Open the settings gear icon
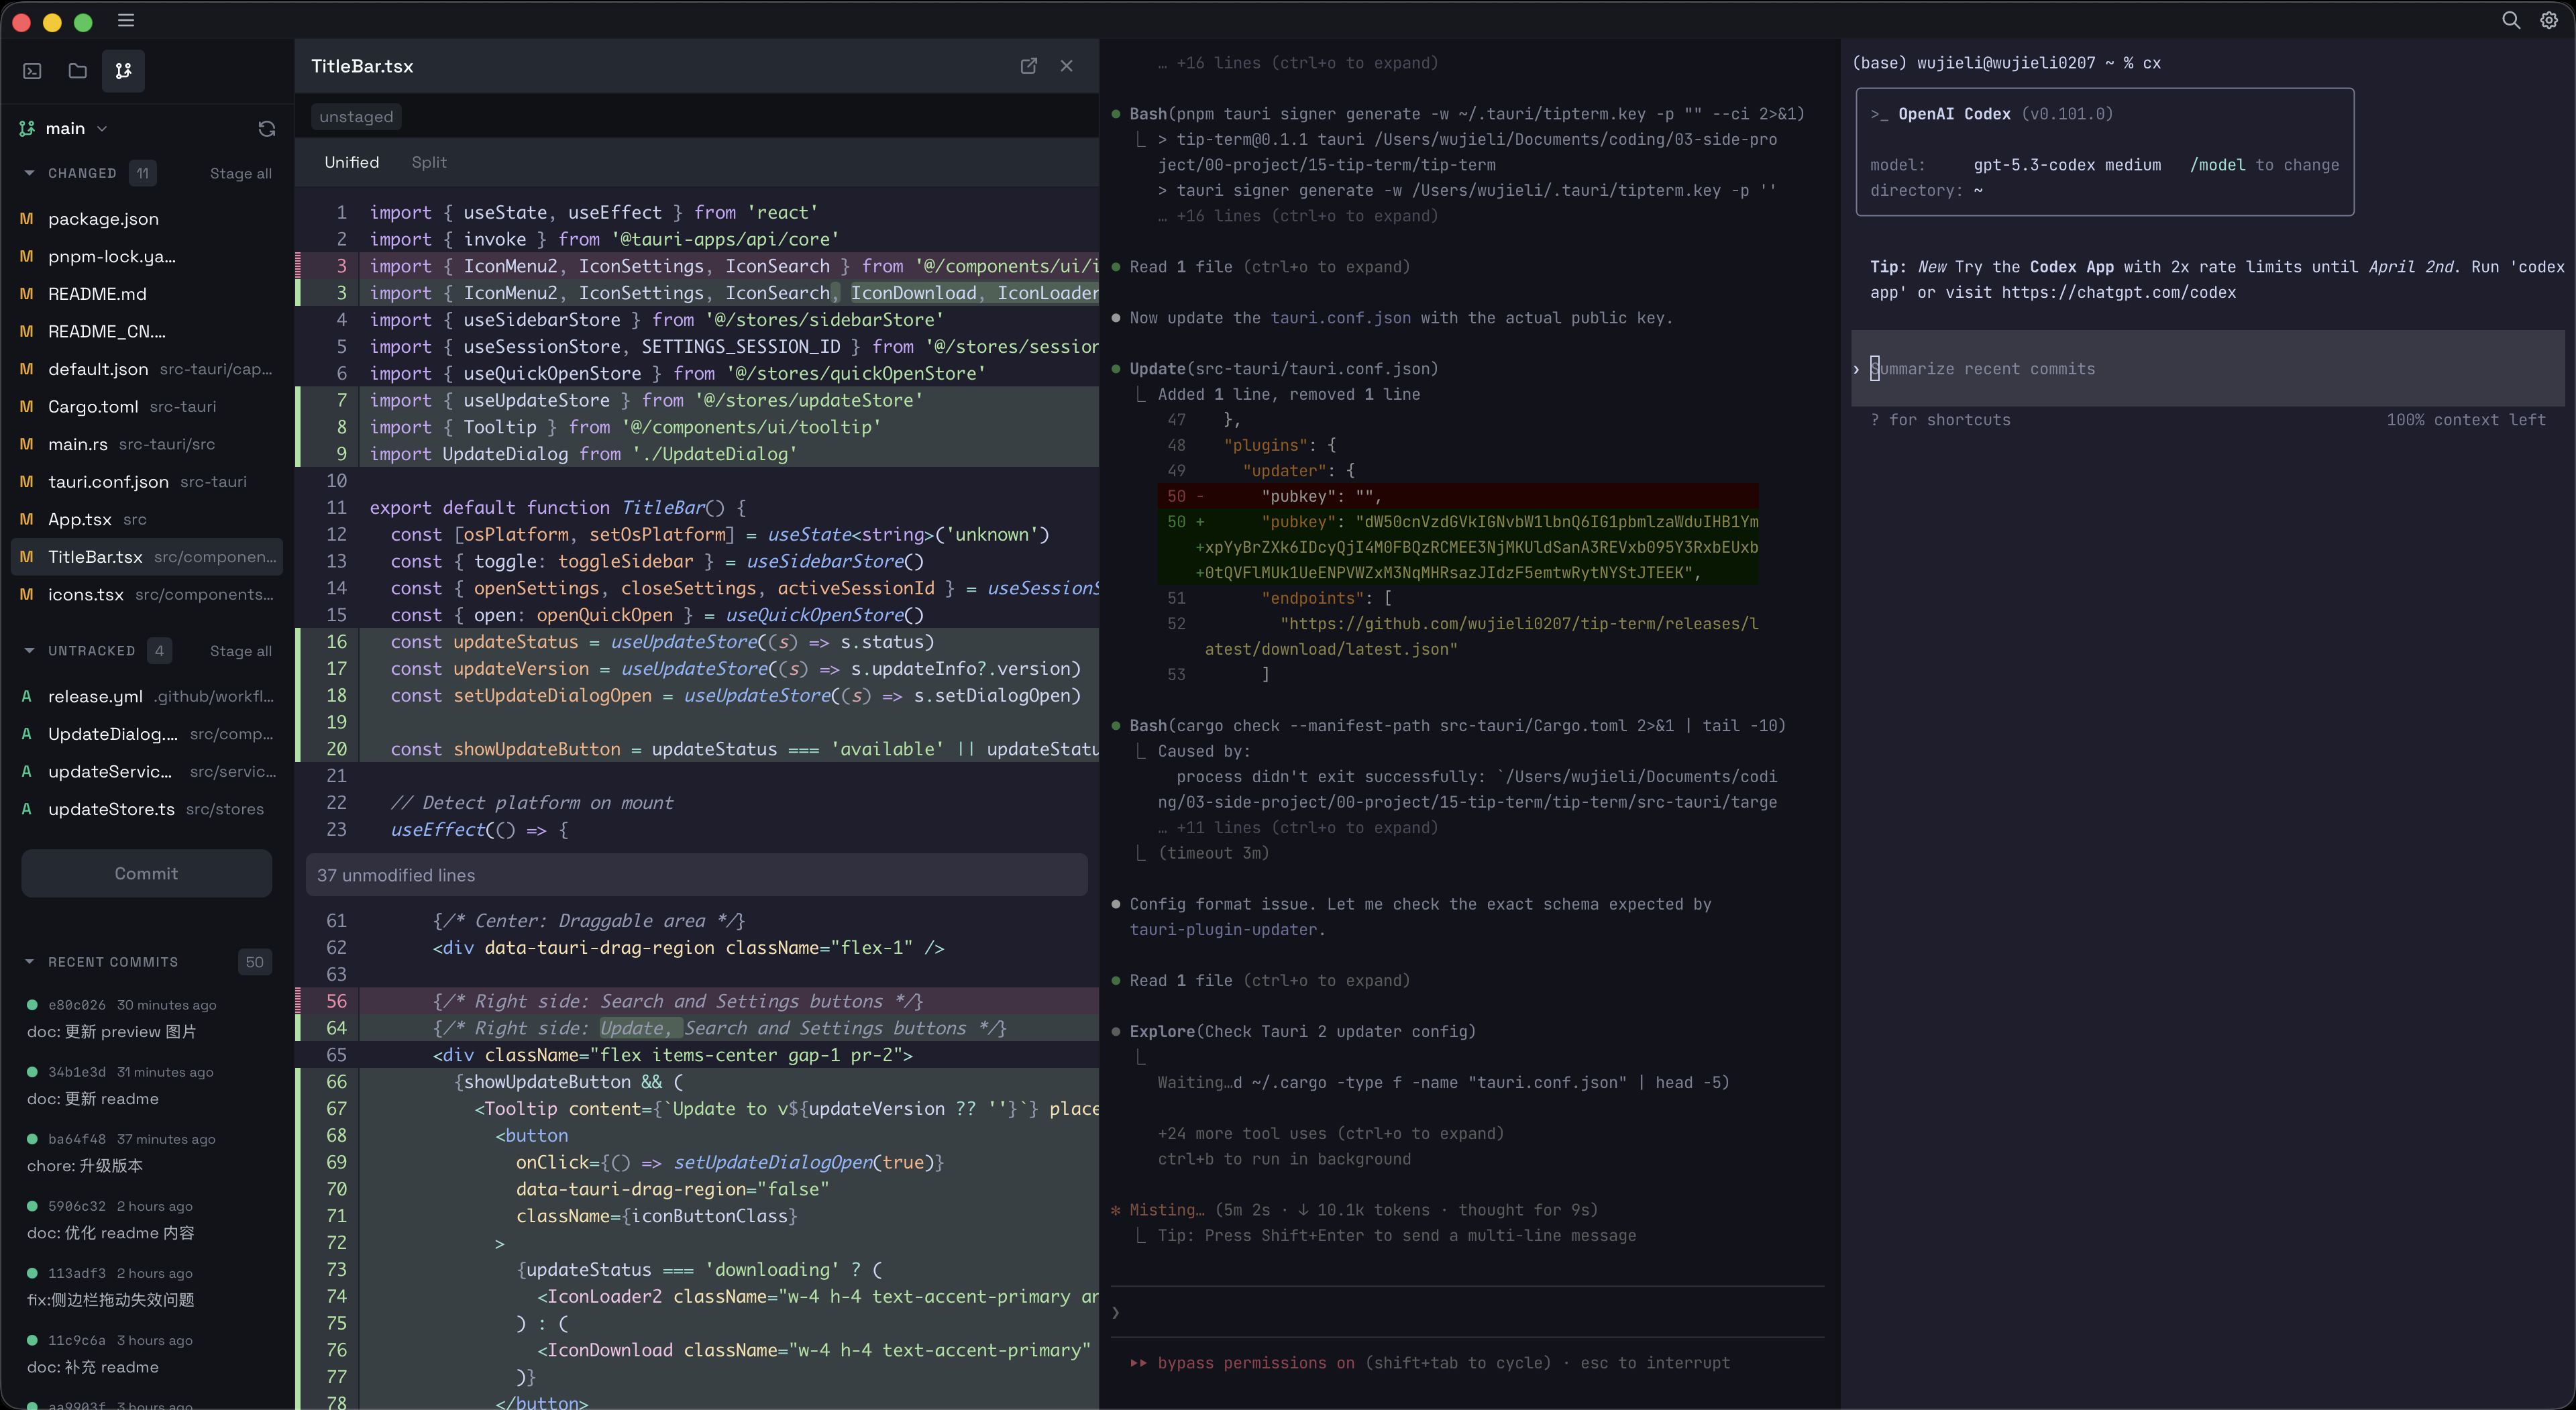This screenshot has width=2576, height=1410. (x=2549, y=21)
